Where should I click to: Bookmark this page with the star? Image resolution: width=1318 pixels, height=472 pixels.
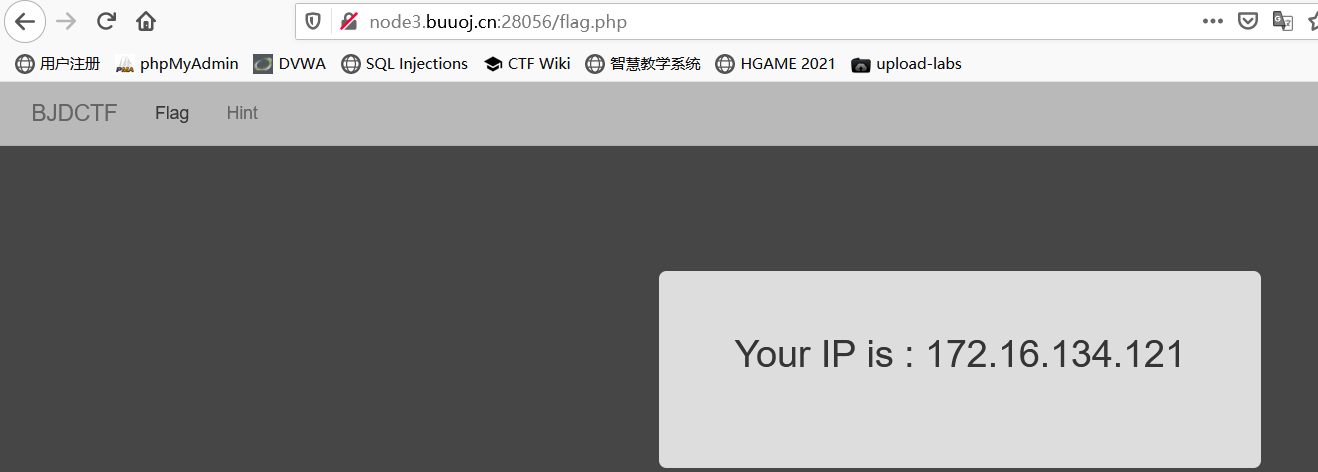1311,21
